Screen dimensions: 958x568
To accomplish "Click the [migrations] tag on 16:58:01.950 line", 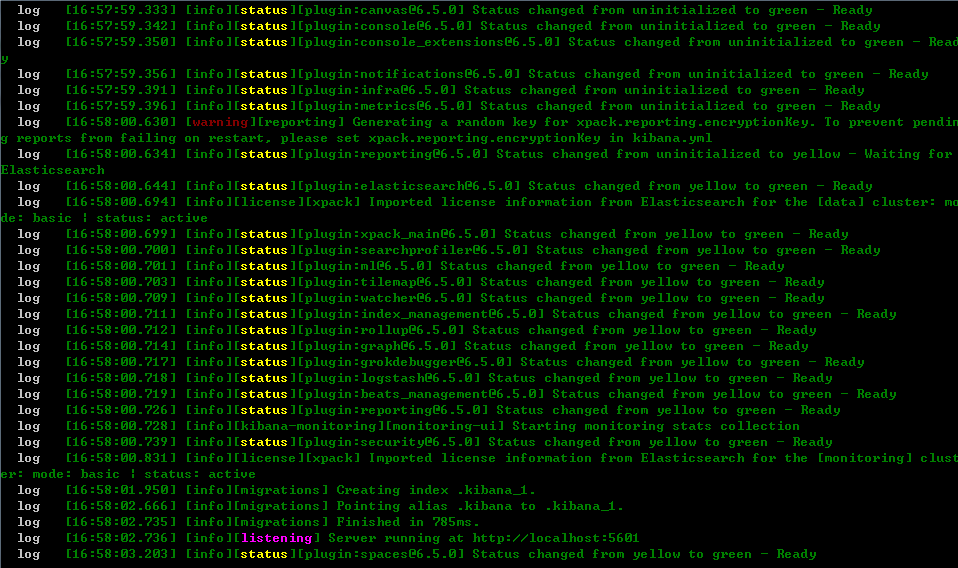I will point(281,490).
